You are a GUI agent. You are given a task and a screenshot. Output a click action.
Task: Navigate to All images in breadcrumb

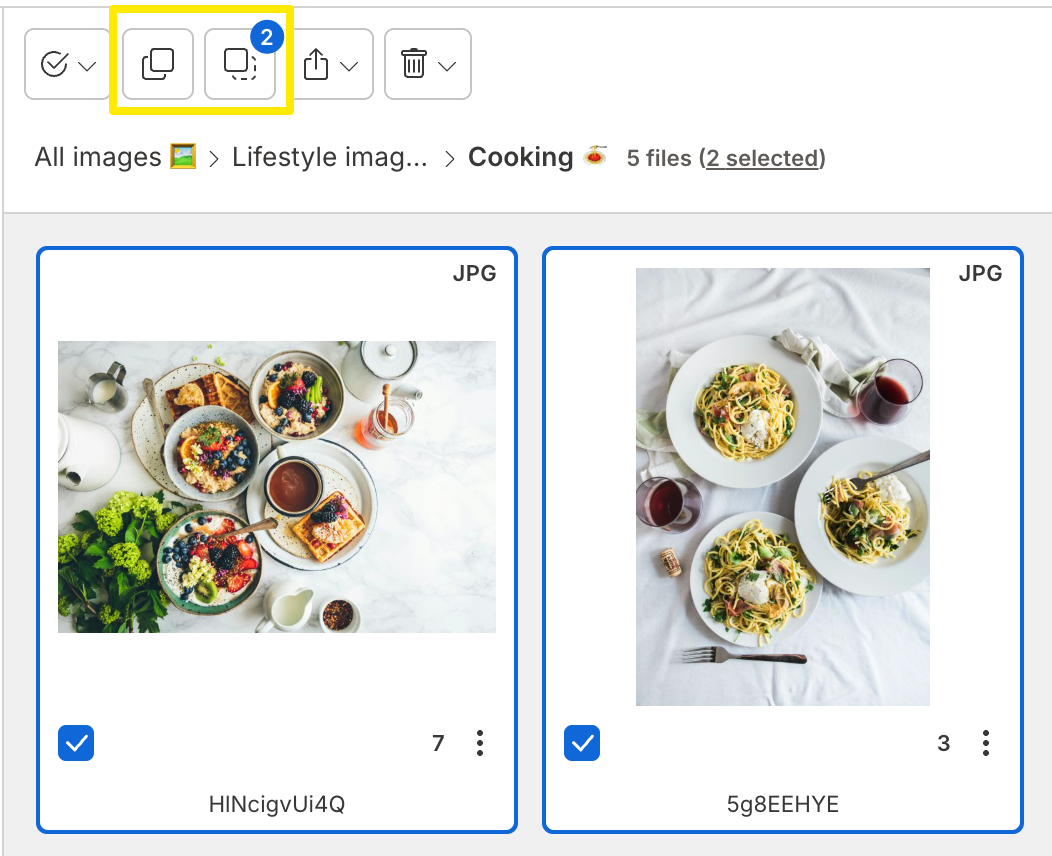tap(97, 156)
